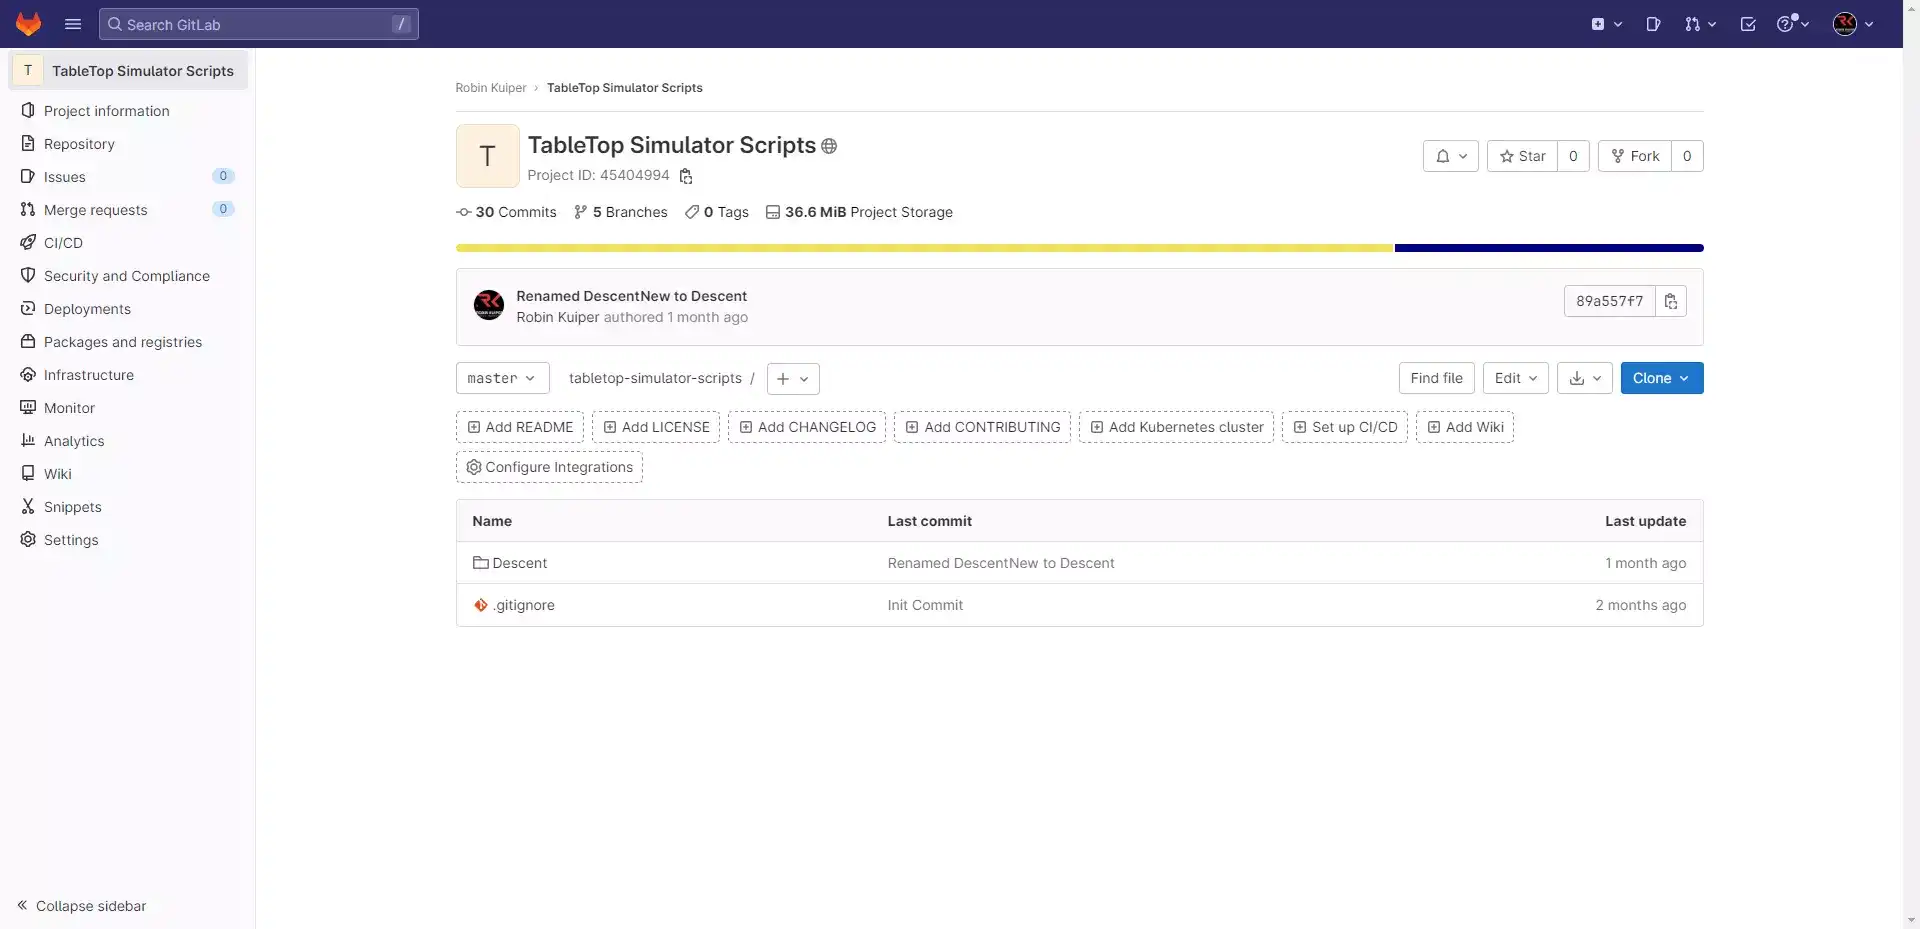This screenshot has height=929, width=1920.
Task: View the 0 Tags page
Action: [717, 212]
